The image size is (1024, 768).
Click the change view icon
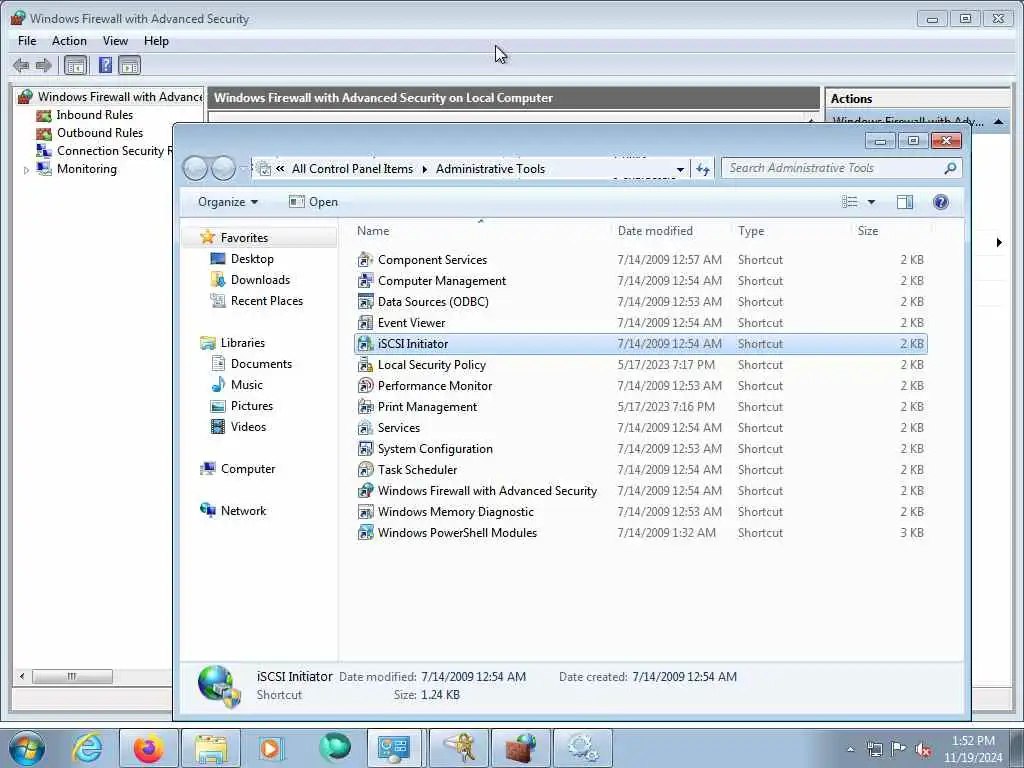[x=850, y=202]
